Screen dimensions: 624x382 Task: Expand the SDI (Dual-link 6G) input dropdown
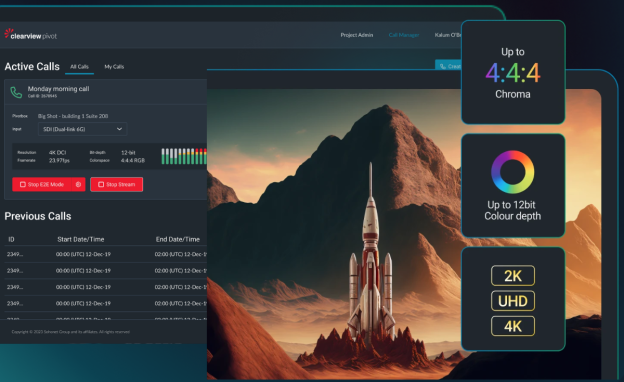click(x=82, y=129)
